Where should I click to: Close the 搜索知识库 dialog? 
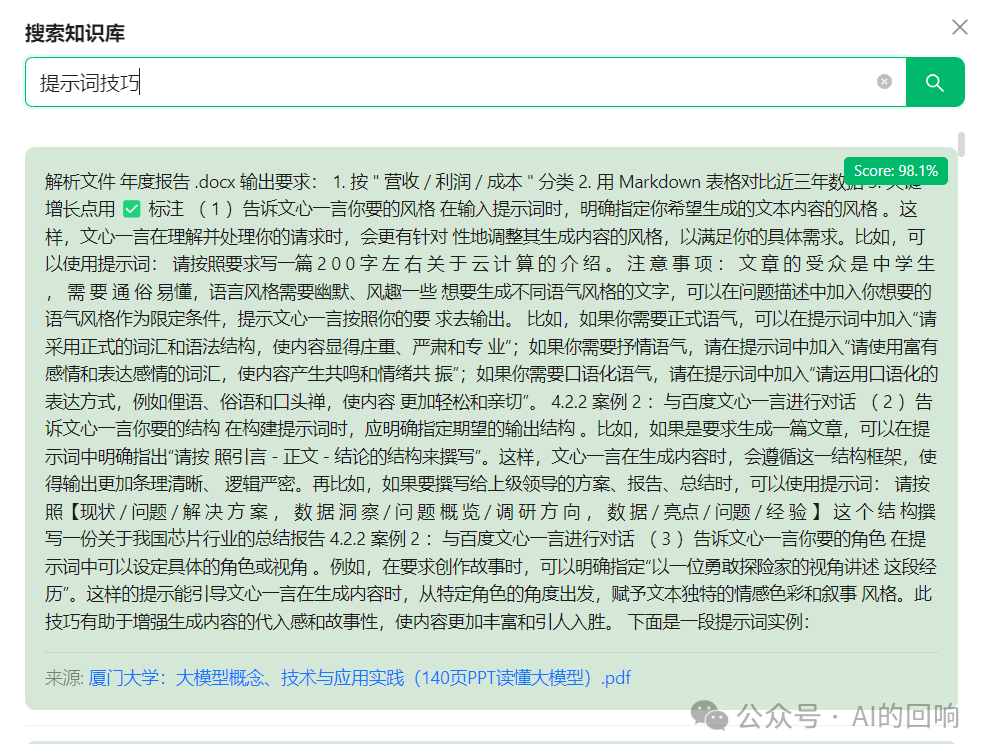click(959, 27)
